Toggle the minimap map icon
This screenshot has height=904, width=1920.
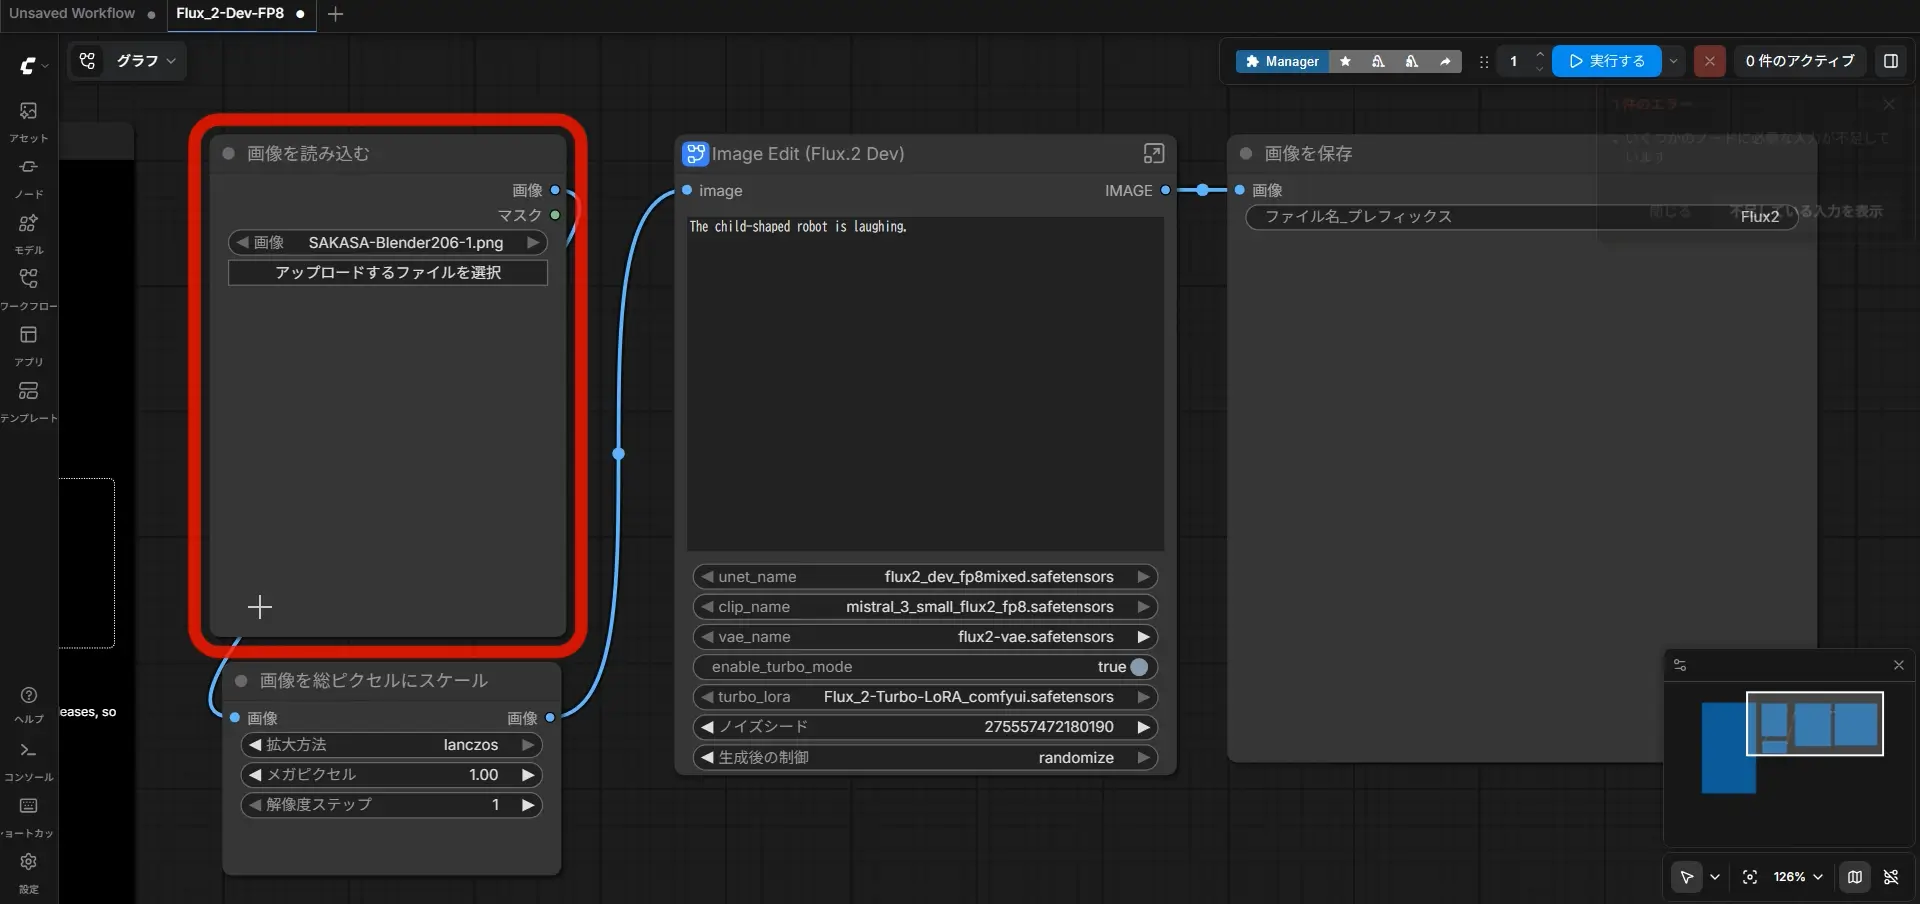pos(1855,877)
